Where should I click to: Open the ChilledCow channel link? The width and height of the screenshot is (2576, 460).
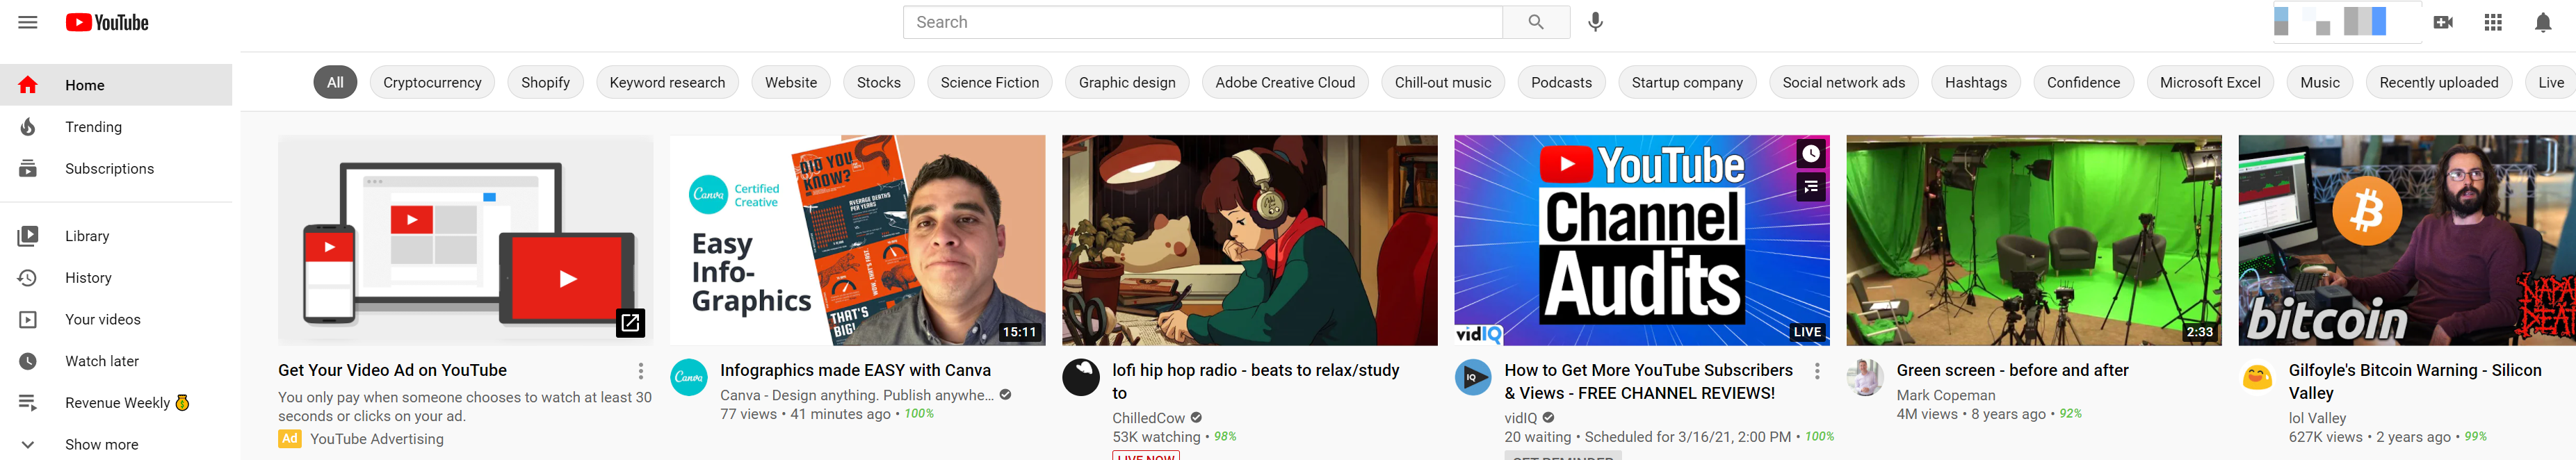1148,418
